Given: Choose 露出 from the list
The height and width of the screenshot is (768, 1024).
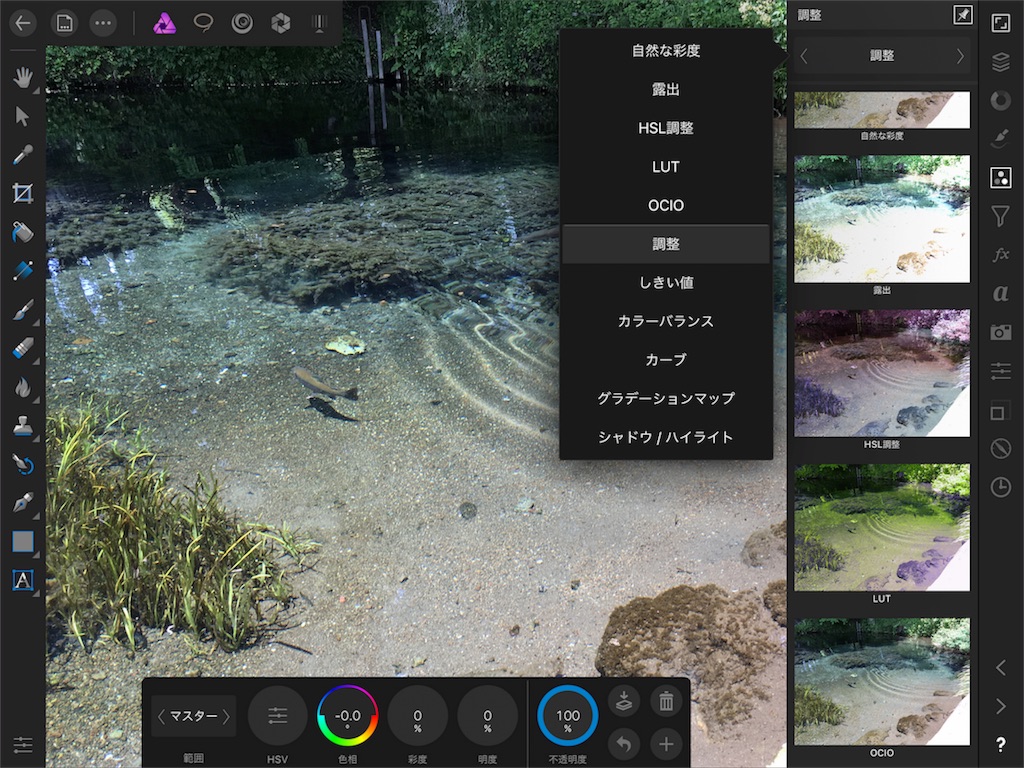Looking at the screenshot, I should (666, 89).
